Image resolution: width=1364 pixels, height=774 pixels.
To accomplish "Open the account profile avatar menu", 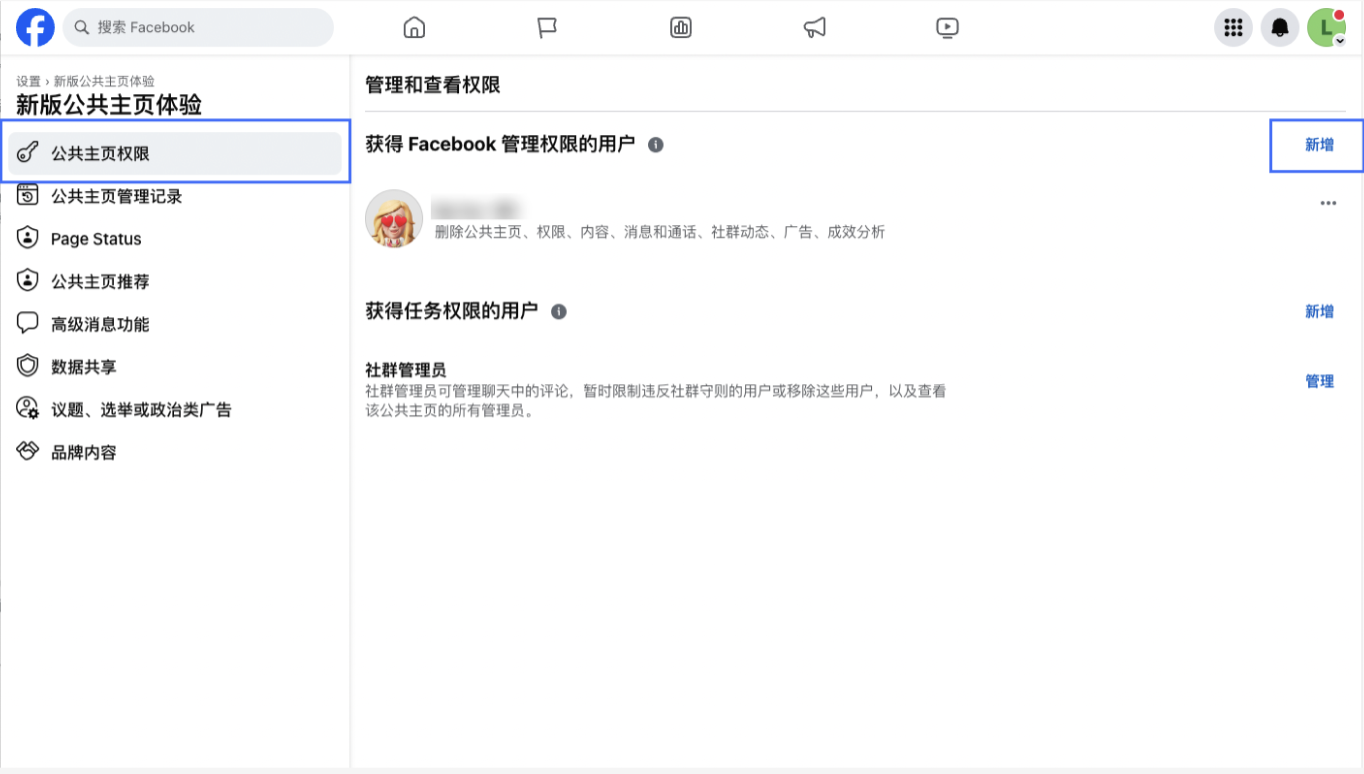I will point(1327,27).
